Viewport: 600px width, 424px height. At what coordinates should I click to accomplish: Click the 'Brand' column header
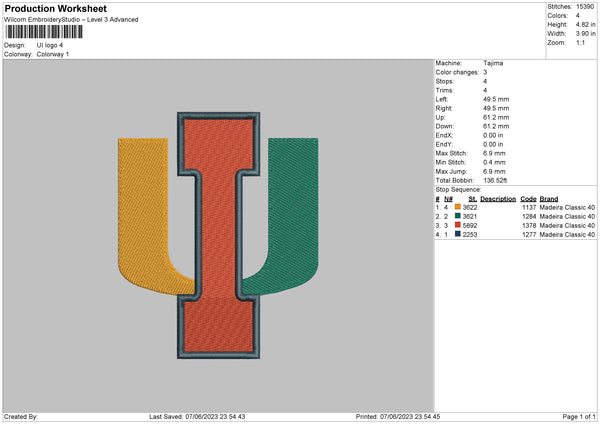pyautogui.click(x=549, y=199)
